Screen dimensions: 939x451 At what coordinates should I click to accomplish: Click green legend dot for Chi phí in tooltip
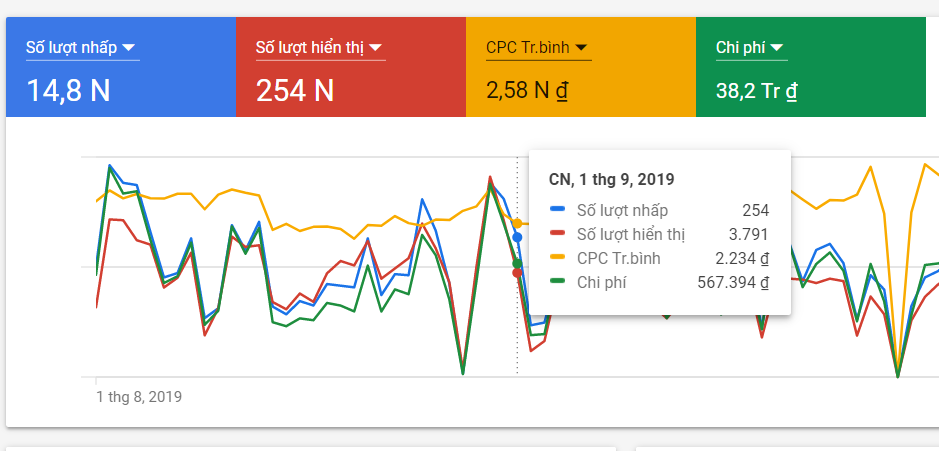(x=557, y=282)
